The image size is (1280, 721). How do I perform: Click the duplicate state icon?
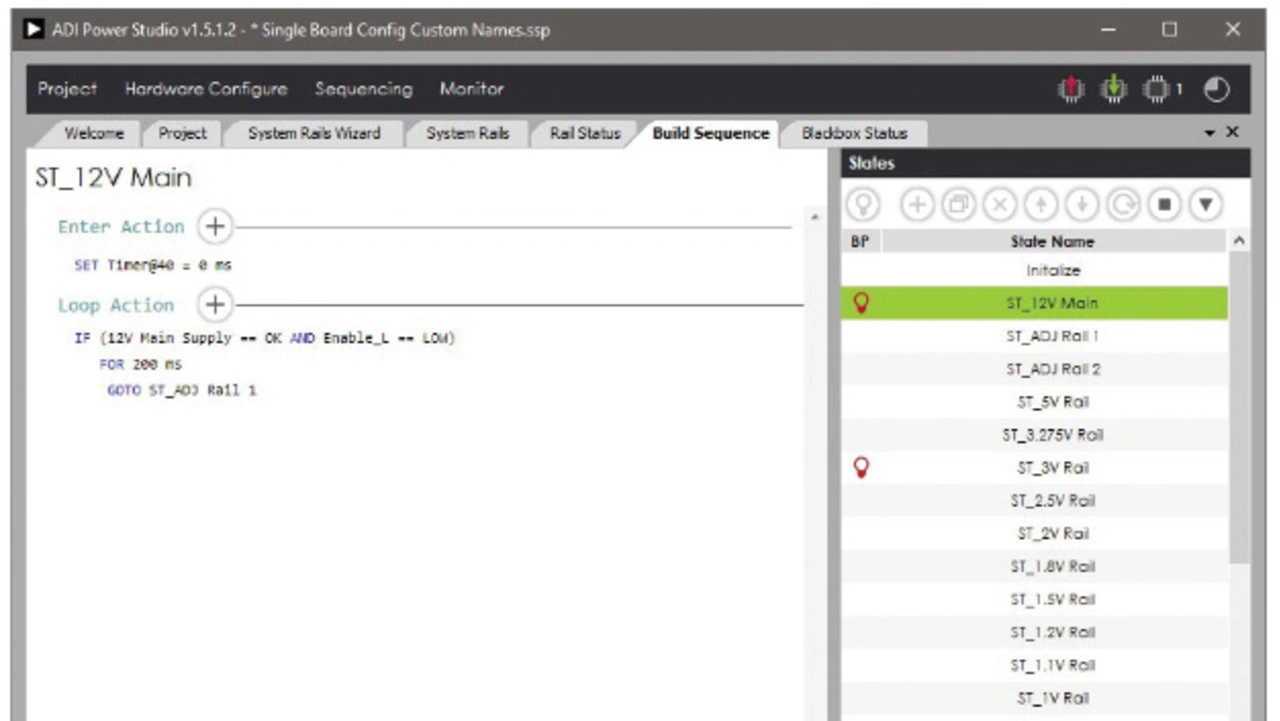[958, 205]
